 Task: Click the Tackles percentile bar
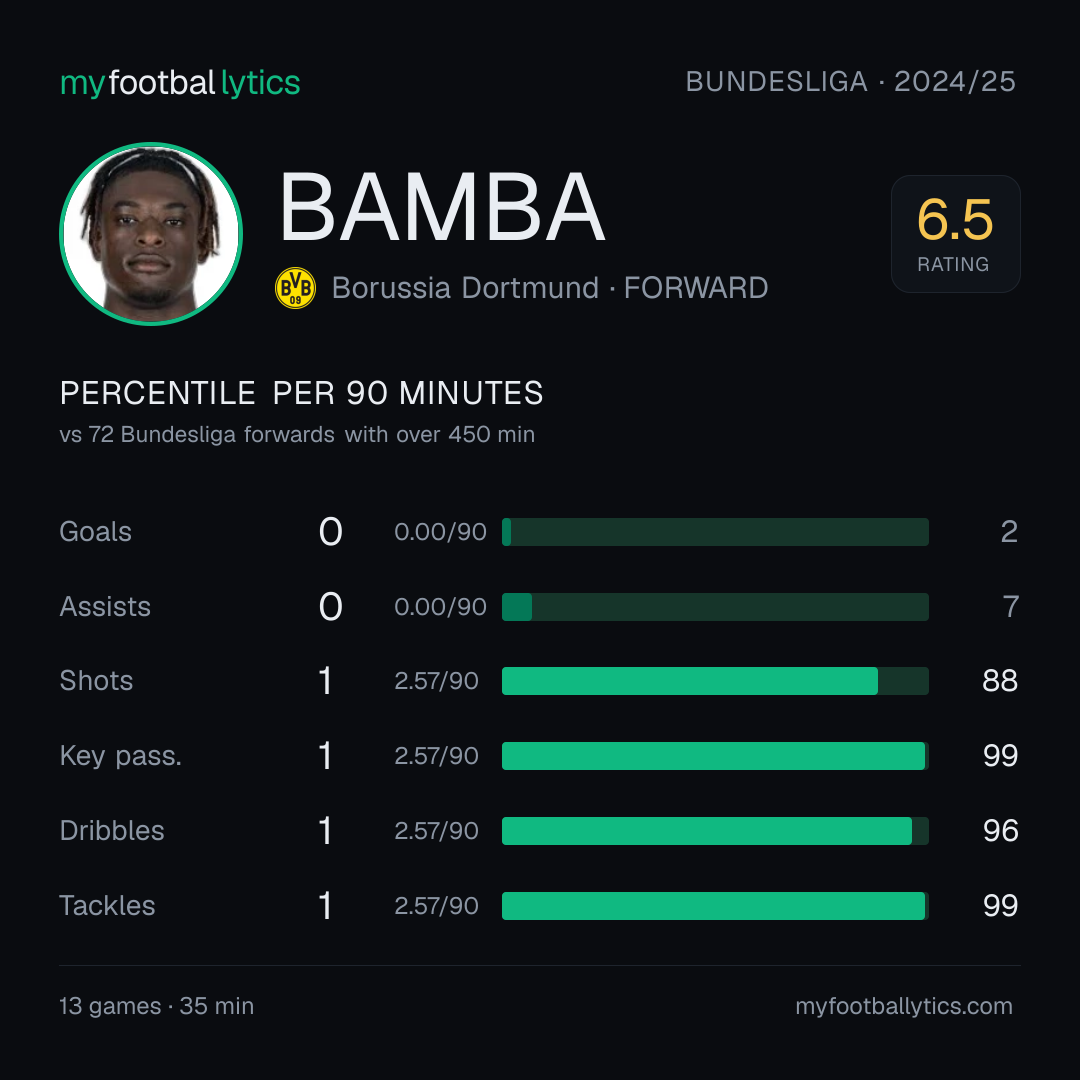(715, 906)
